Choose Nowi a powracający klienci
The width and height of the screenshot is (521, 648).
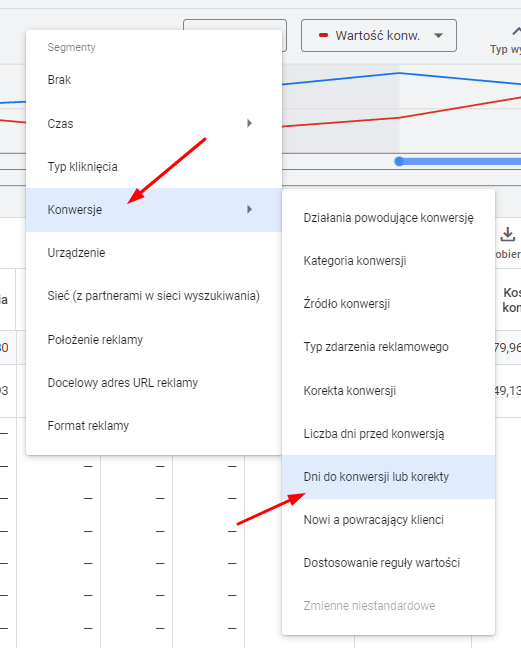point(388,520)
